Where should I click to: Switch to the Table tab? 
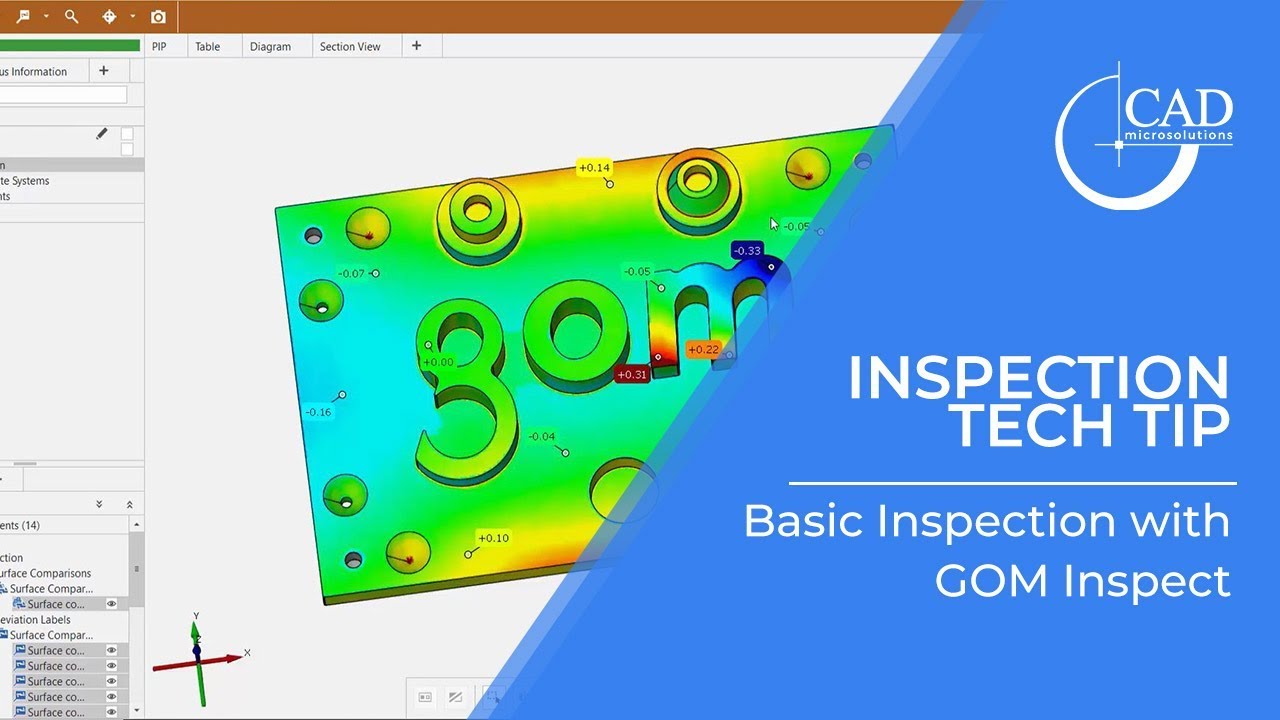[x=207, y=46]
